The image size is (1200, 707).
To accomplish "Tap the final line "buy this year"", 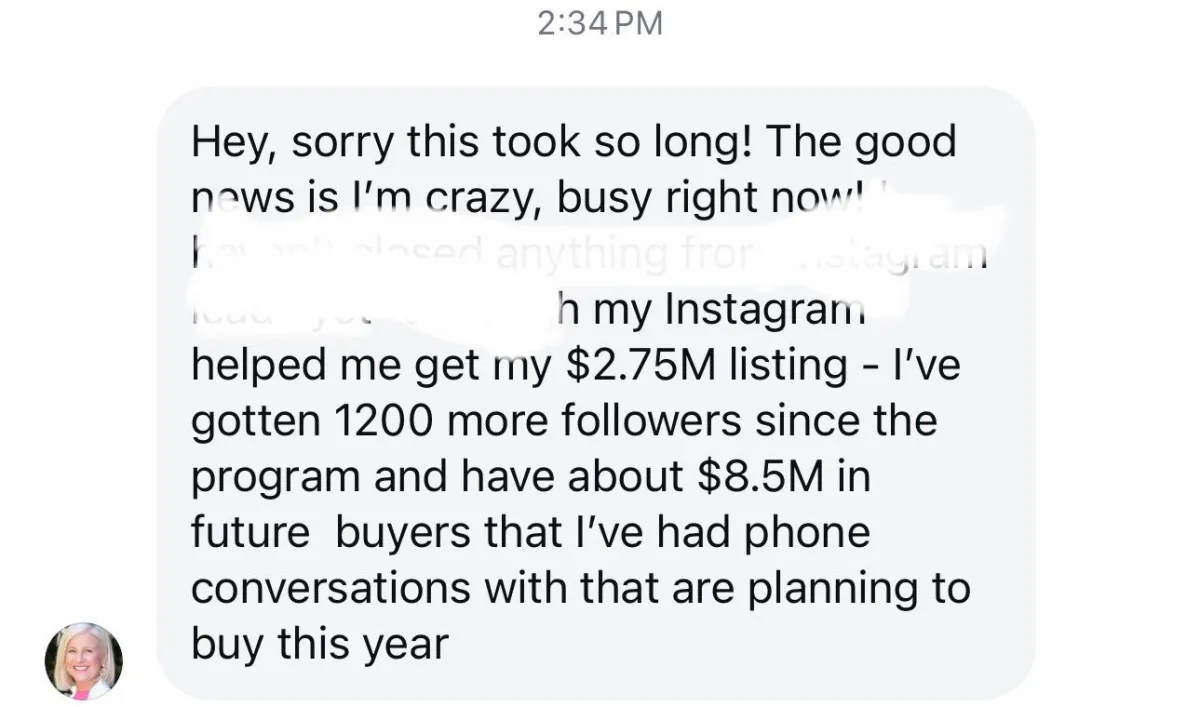I will tap(320, 645).
